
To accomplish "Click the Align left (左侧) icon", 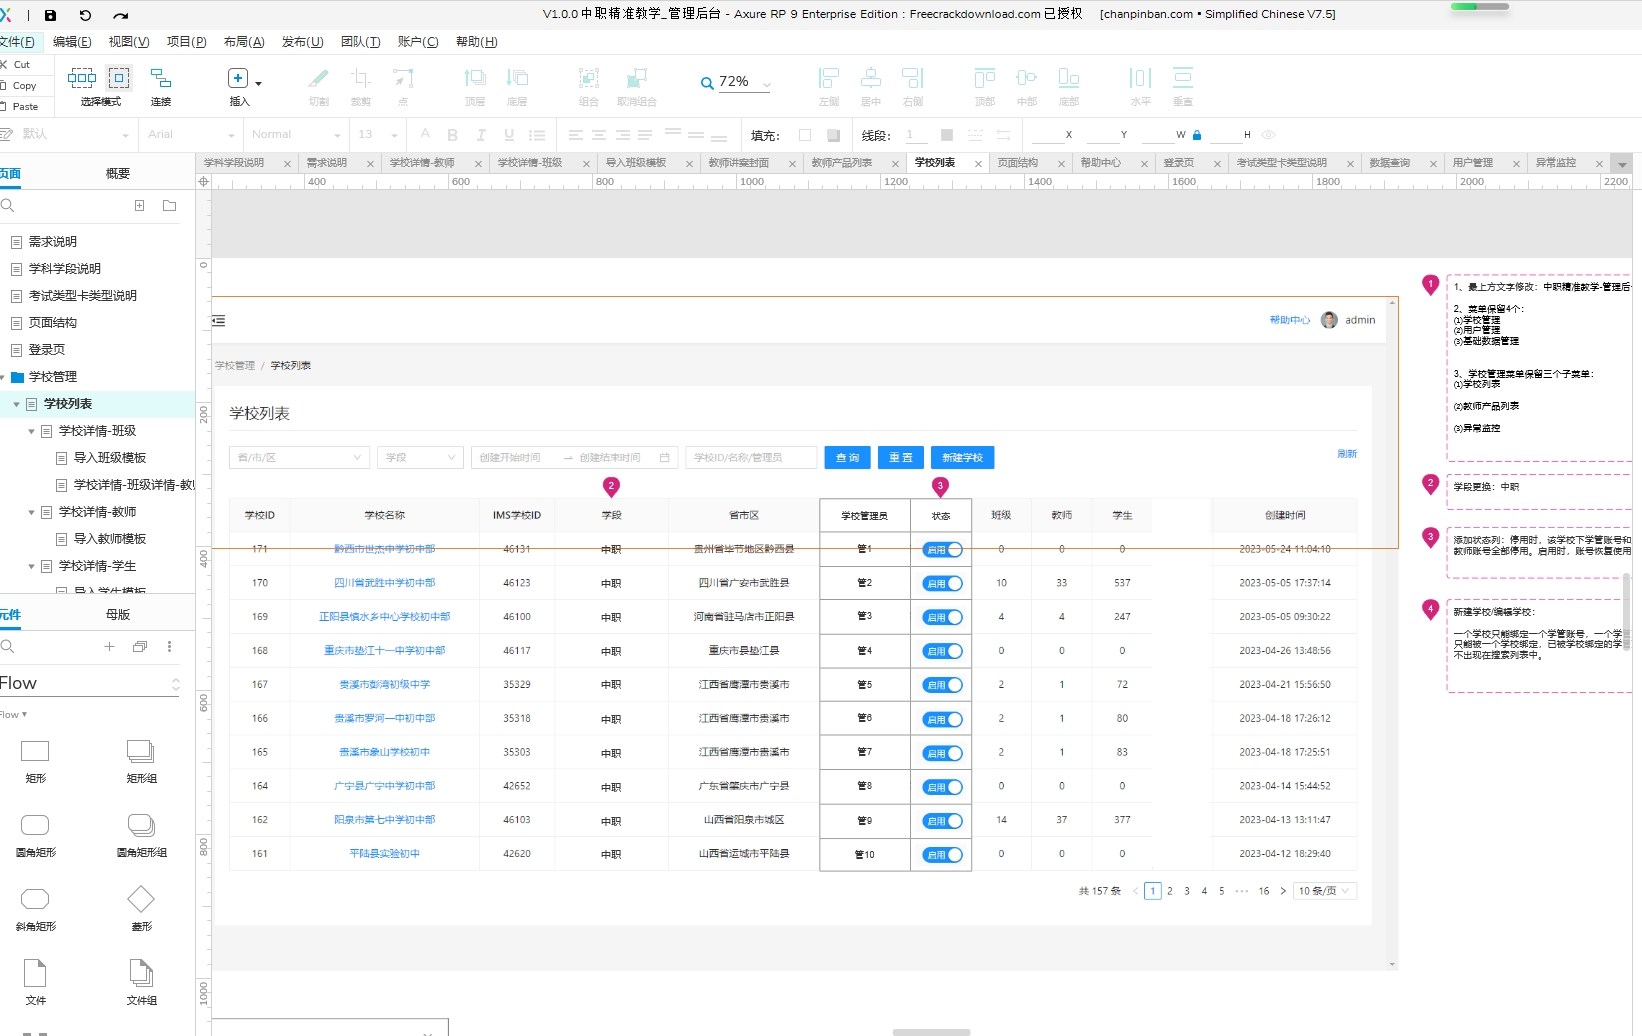I will click(x=829, y=78).
